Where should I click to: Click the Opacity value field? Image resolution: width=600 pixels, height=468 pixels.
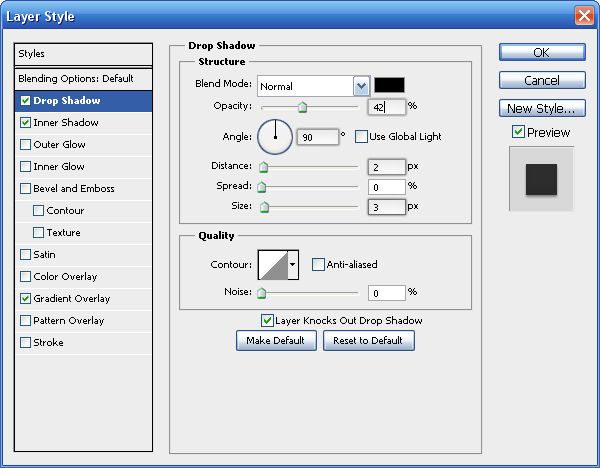point(386,107)
